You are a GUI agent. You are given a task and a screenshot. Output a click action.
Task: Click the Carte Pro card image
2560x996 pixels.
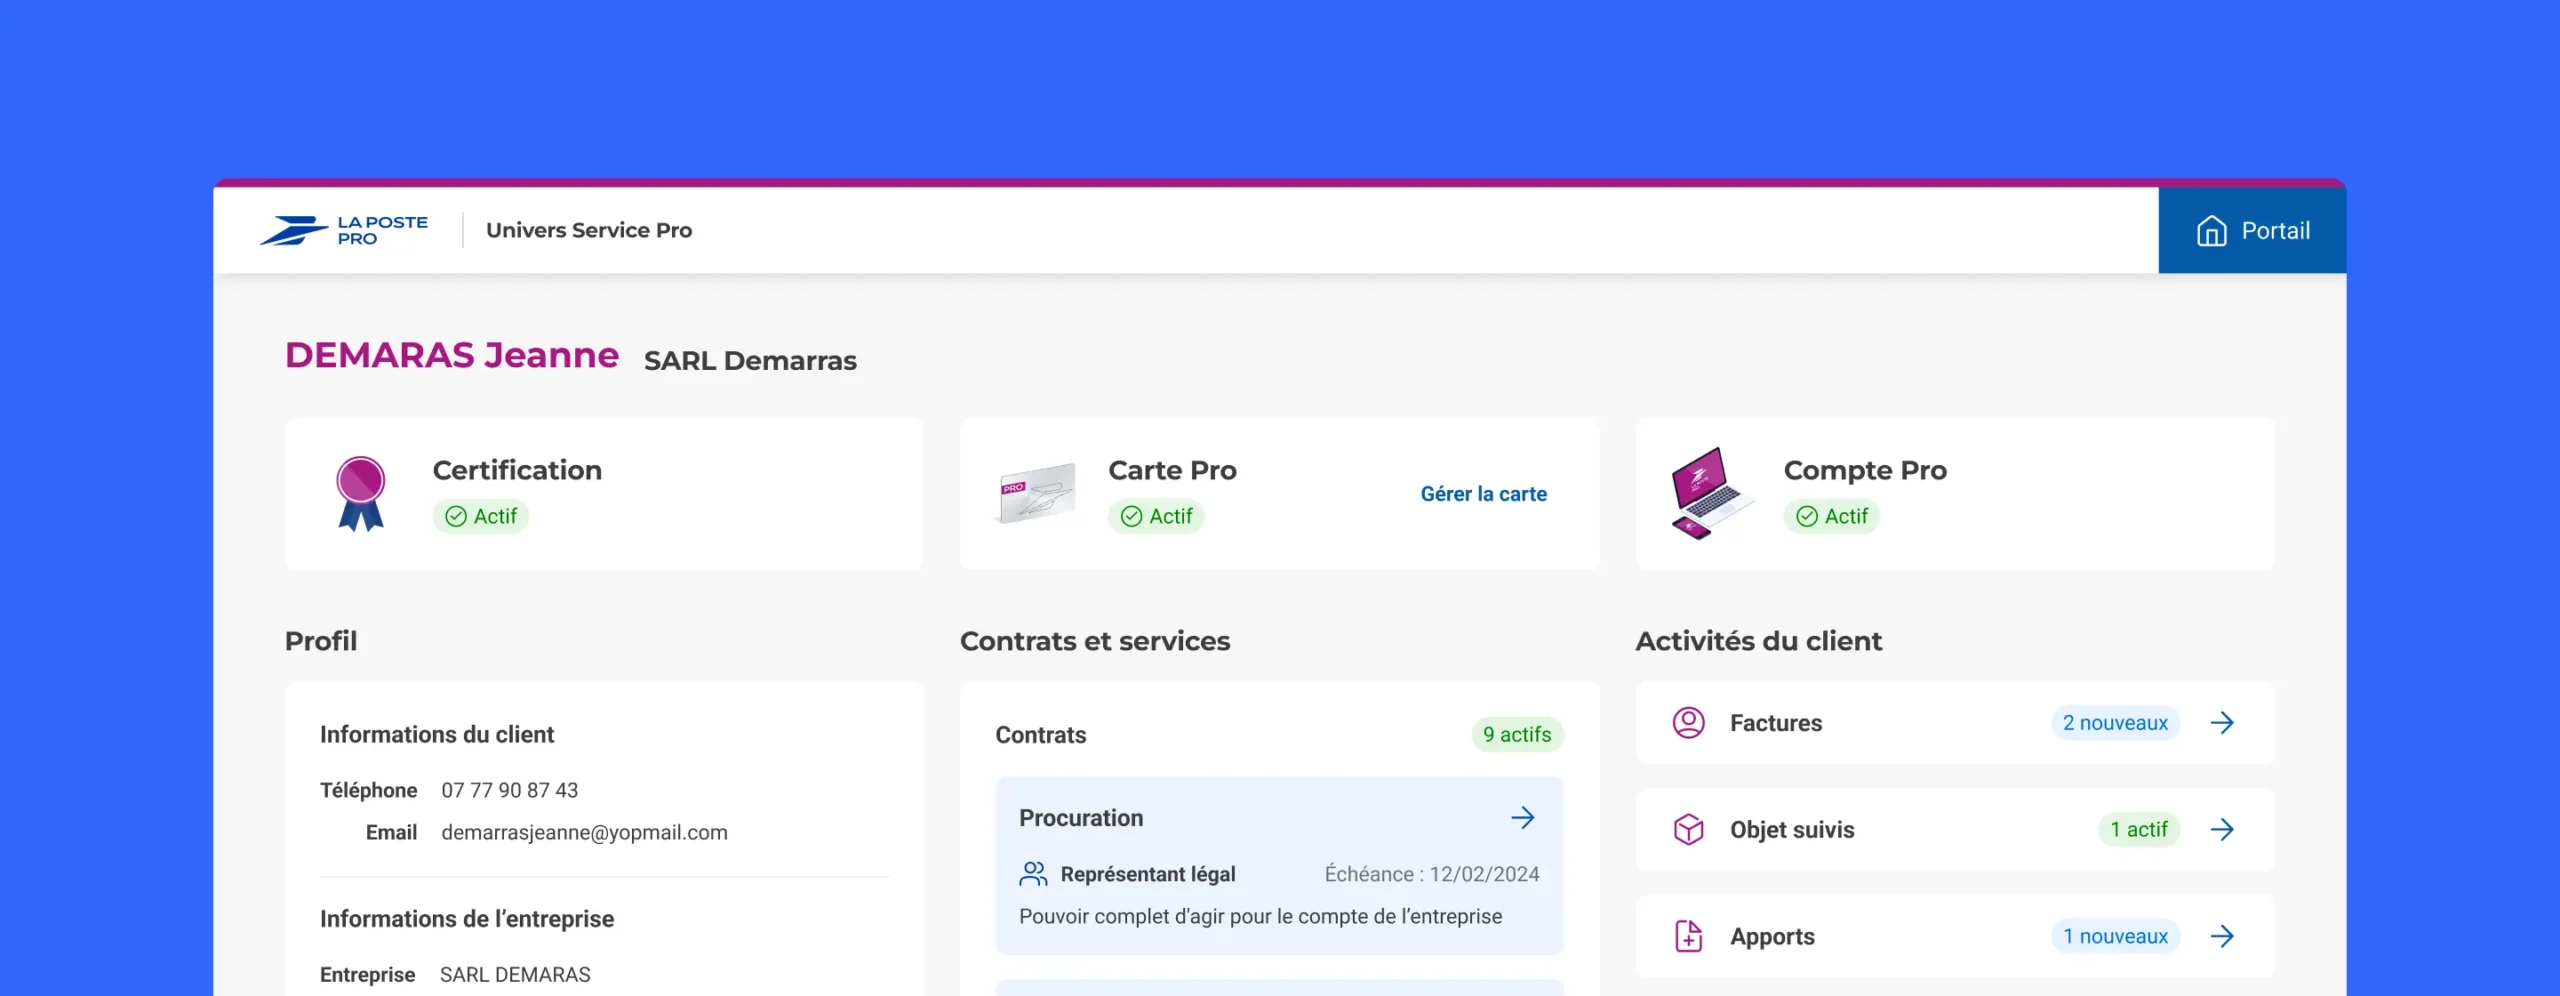1036,492
